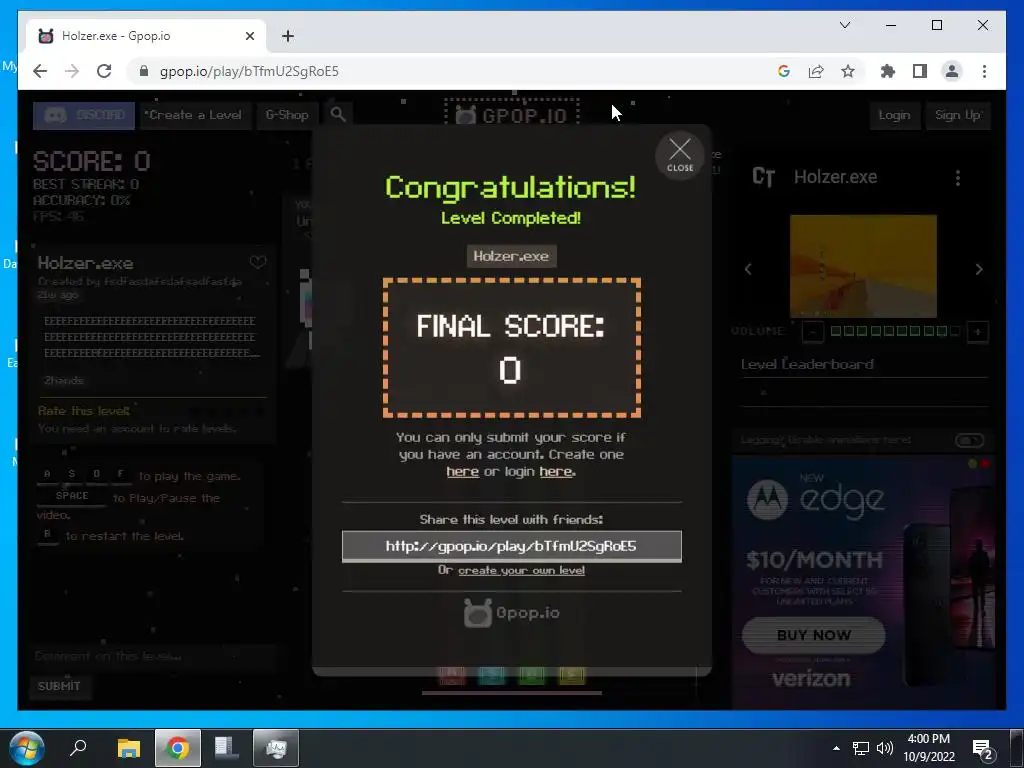Click the BUY NOW ad button
This screenshot has width=1024, height=768.
click(x=814, y=635)
